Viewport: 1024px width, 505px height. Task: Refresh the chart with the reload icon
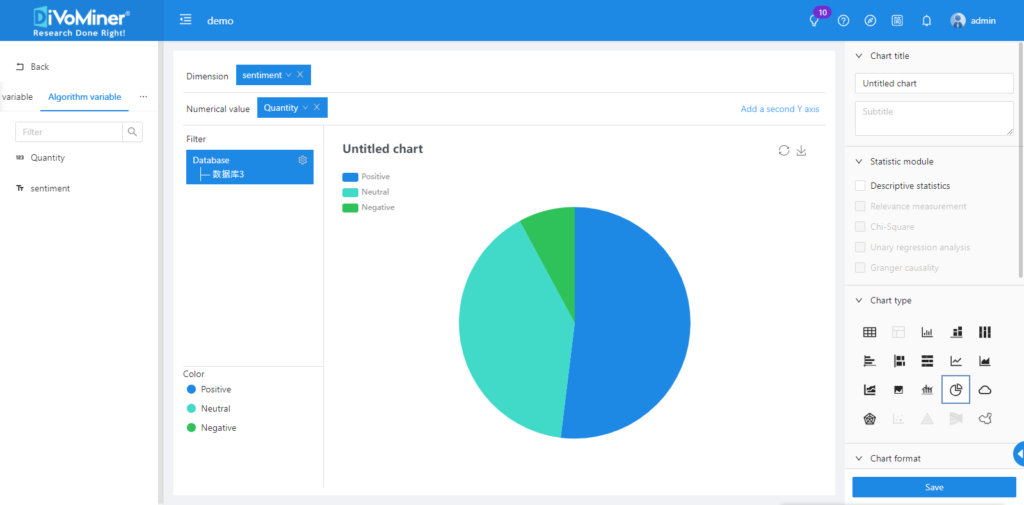click(784, 150)
